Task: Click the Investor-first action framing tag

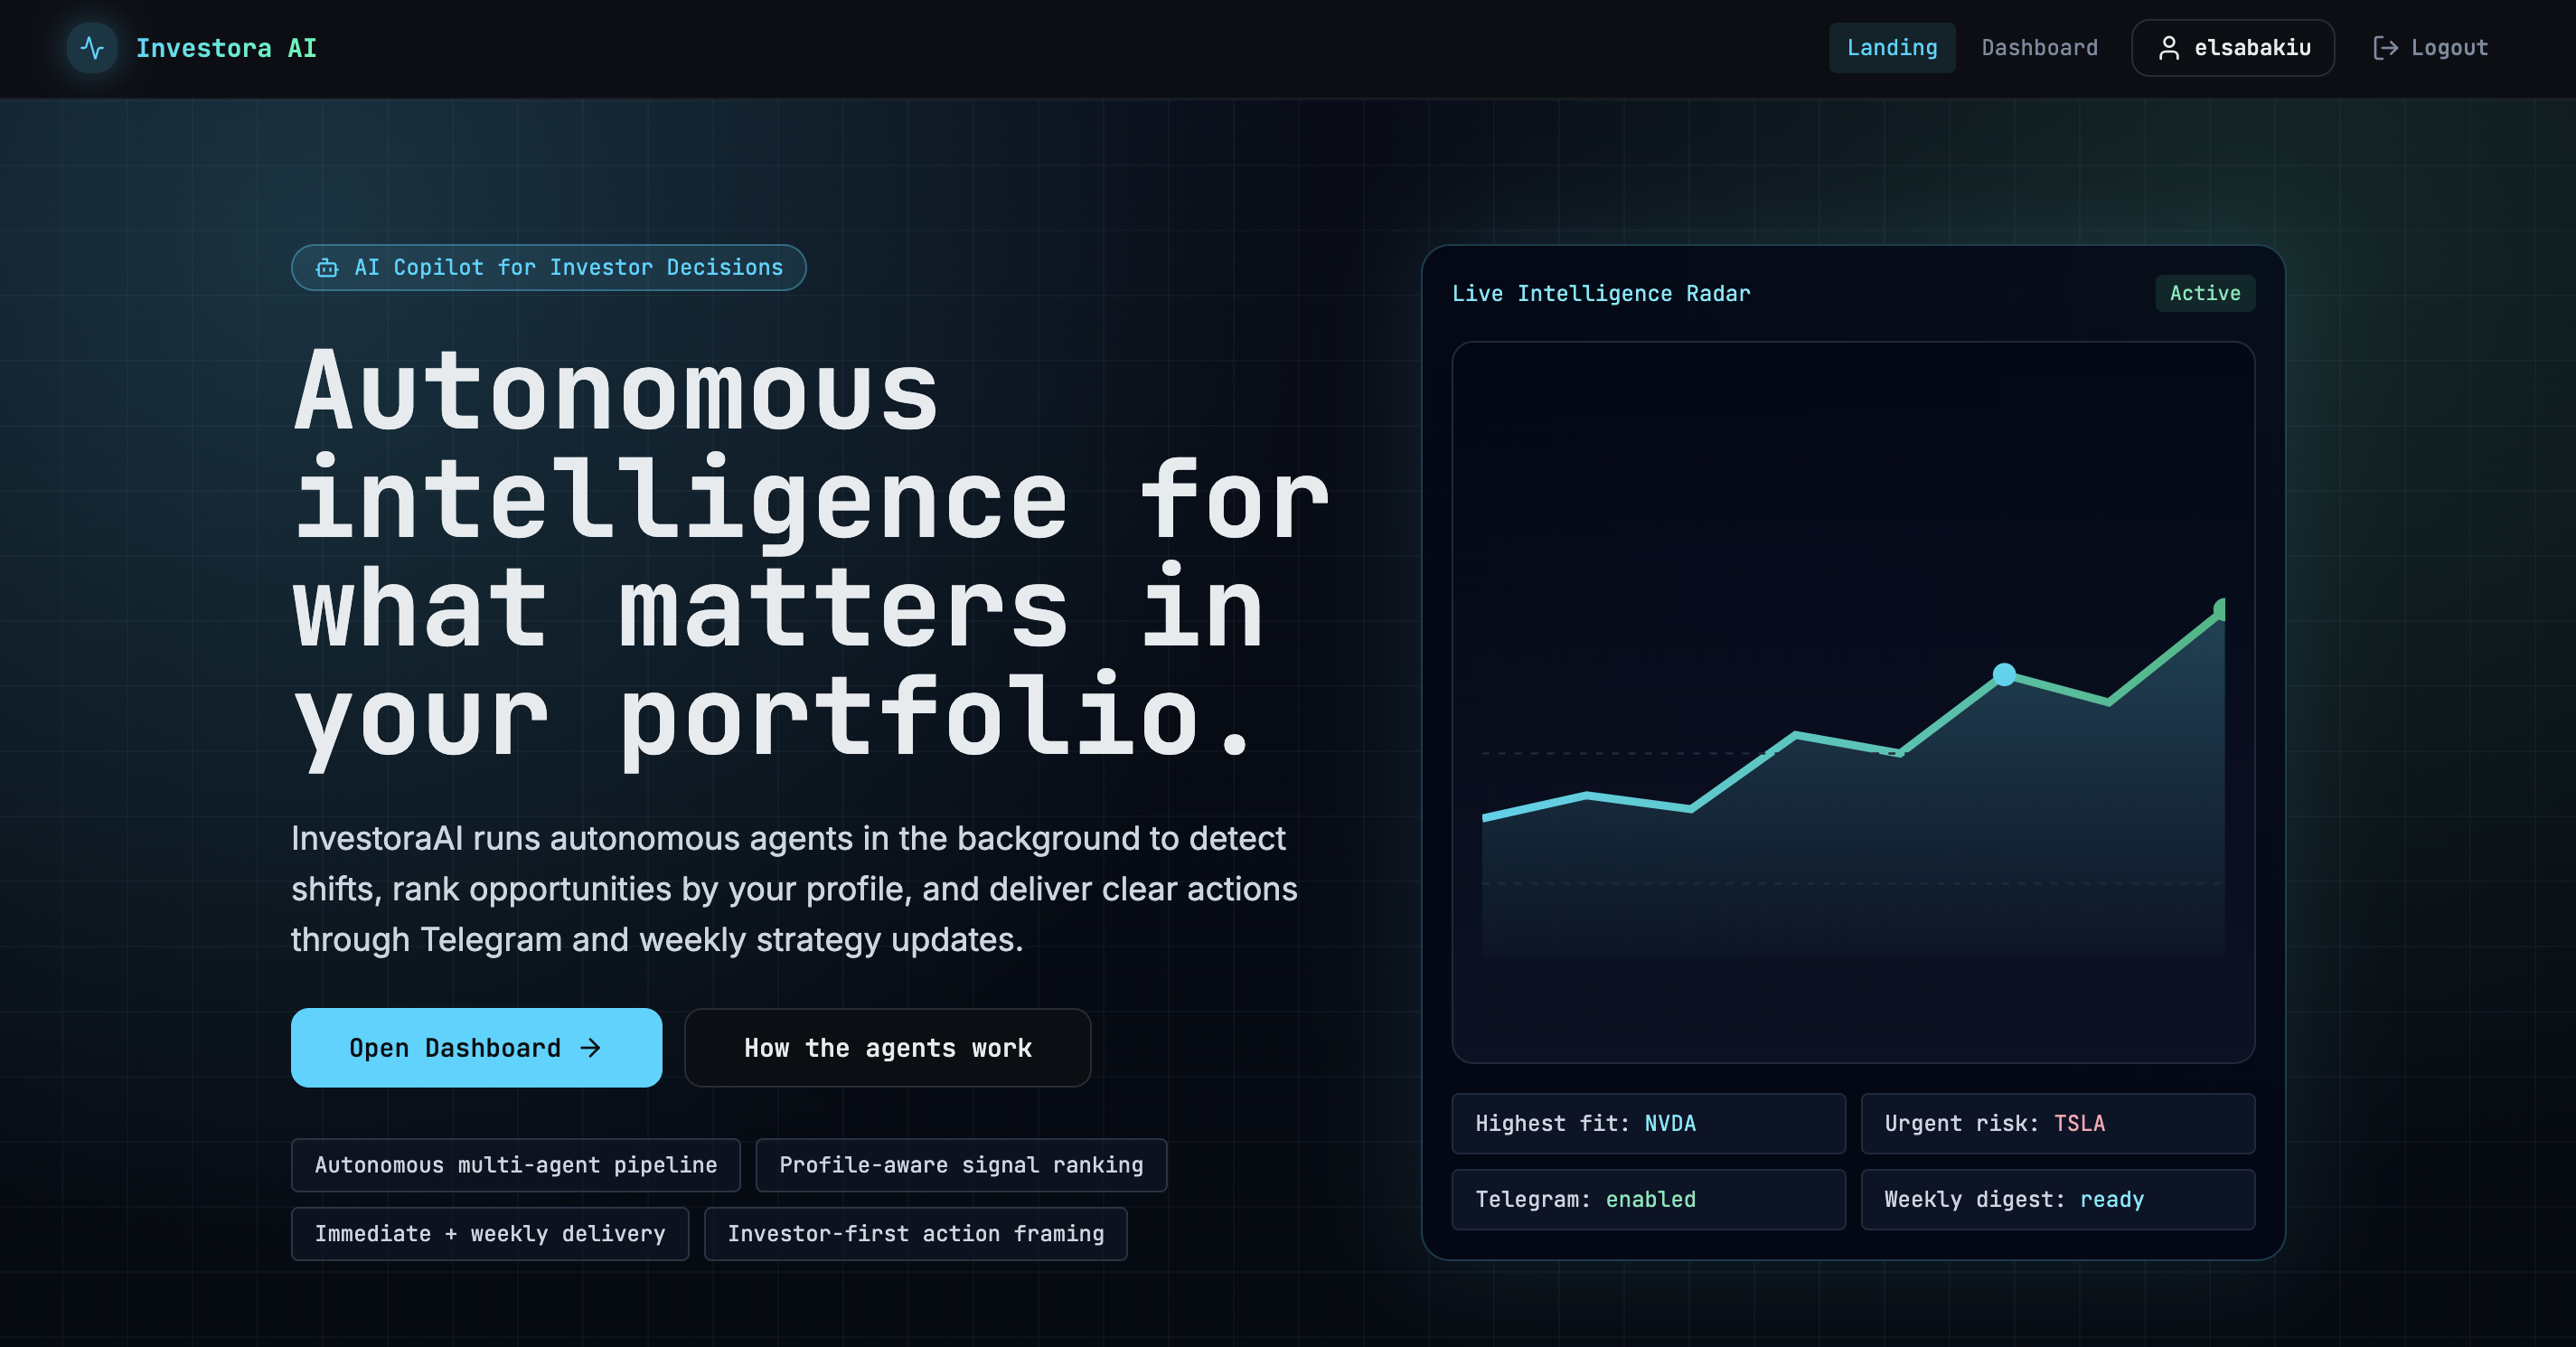Action: 916,1234
